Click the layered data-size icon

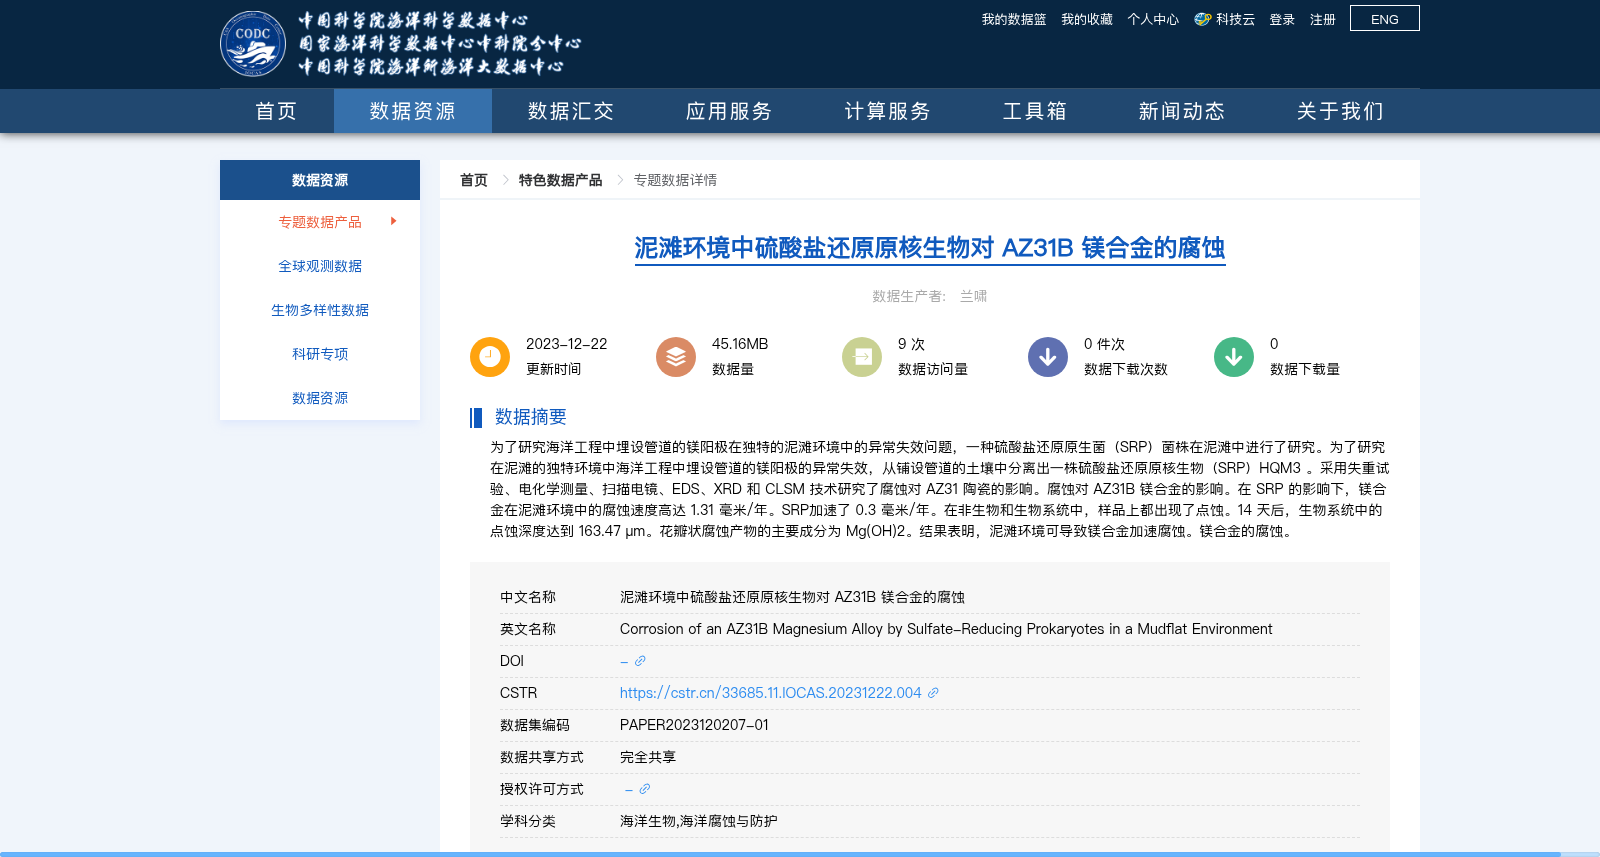point(676,357)
